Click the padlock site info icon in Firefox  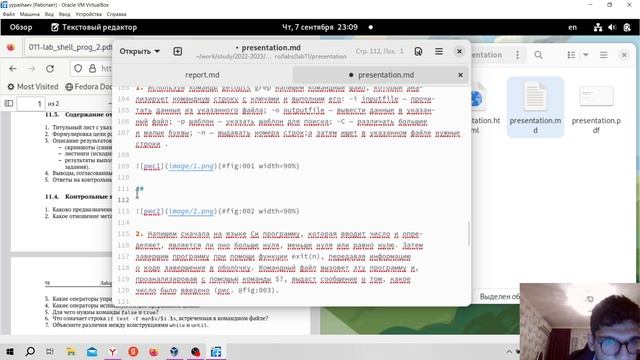[92, 69]
